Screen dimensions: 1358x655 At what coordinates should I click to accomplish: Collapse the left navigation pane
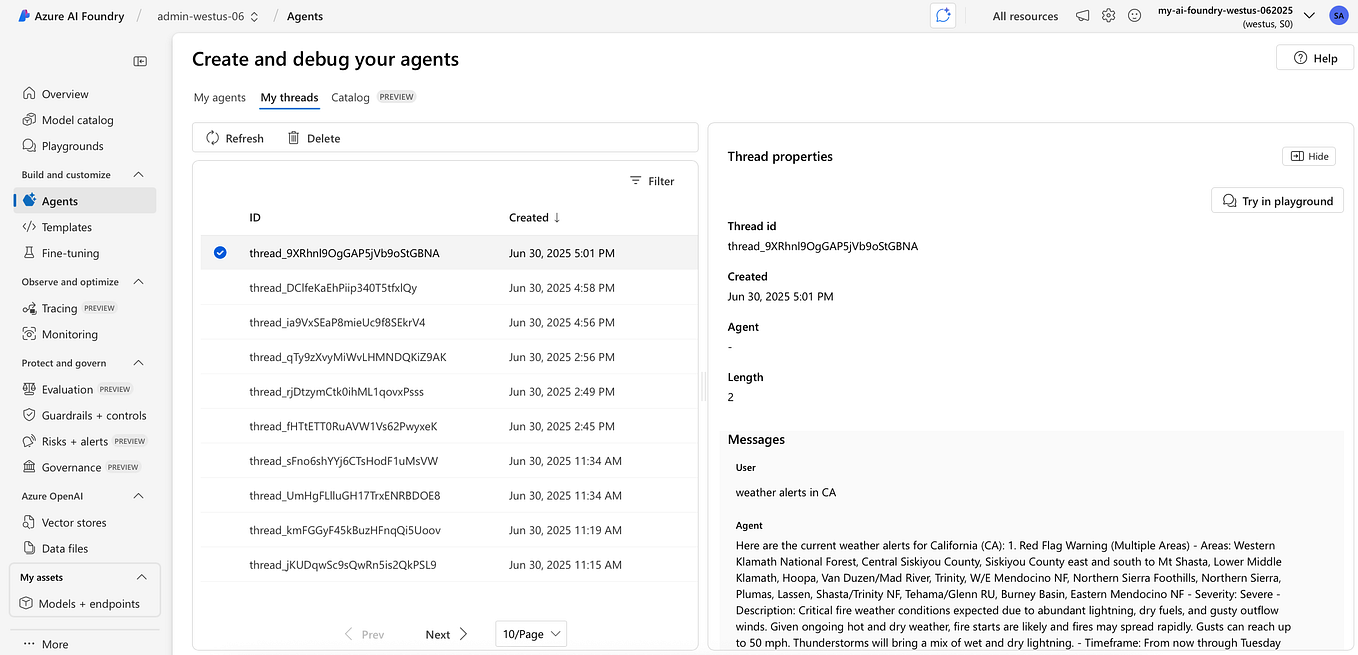(x=140, y=61)
